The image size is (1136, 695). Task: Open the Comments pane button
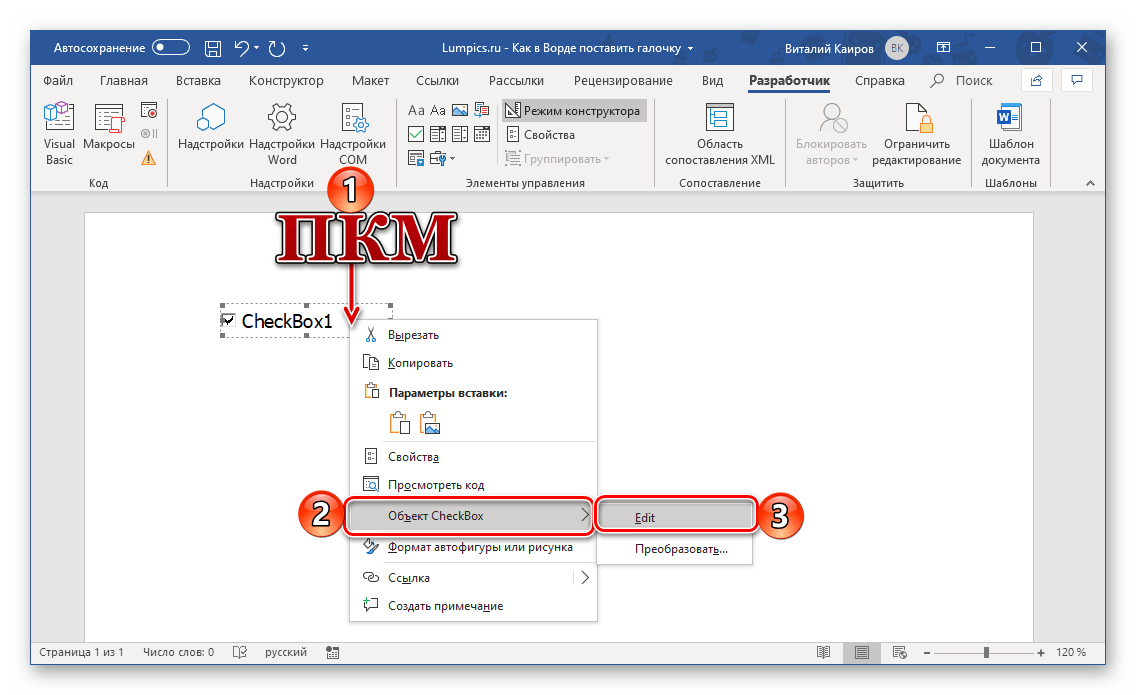tap(1077, 80)
